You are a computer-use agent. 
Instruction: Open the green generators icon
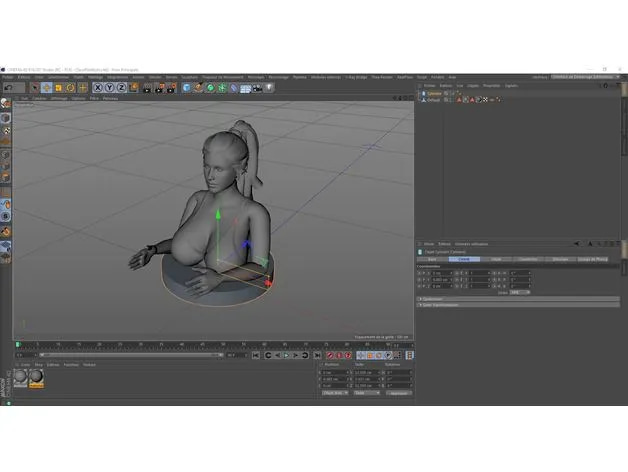(210, 88)
